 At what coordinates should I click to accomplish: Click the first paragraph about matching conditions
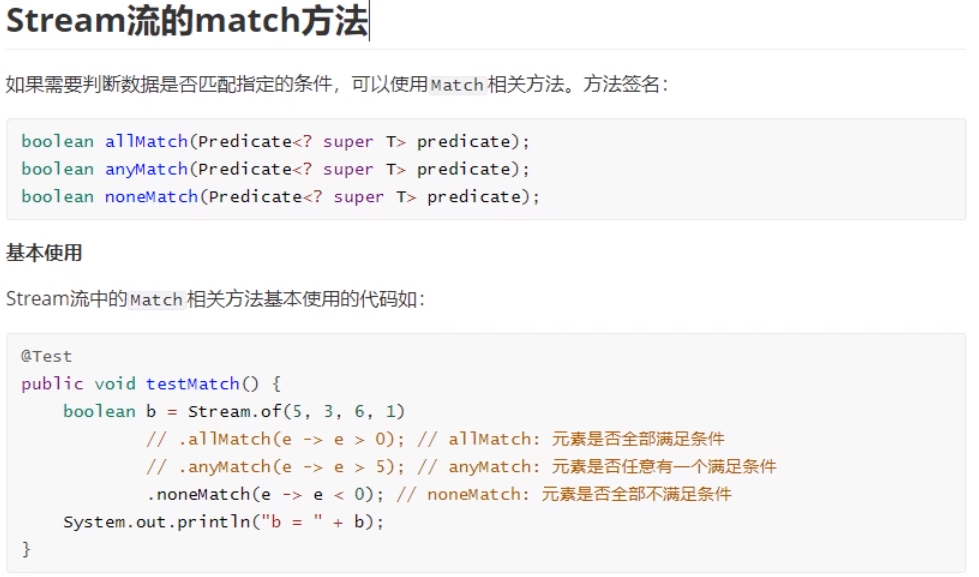point(336,85)
